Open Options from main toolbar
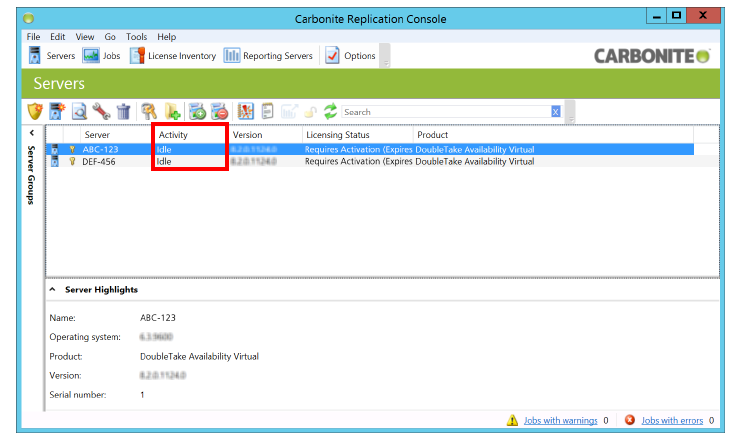 click(351, 55)
